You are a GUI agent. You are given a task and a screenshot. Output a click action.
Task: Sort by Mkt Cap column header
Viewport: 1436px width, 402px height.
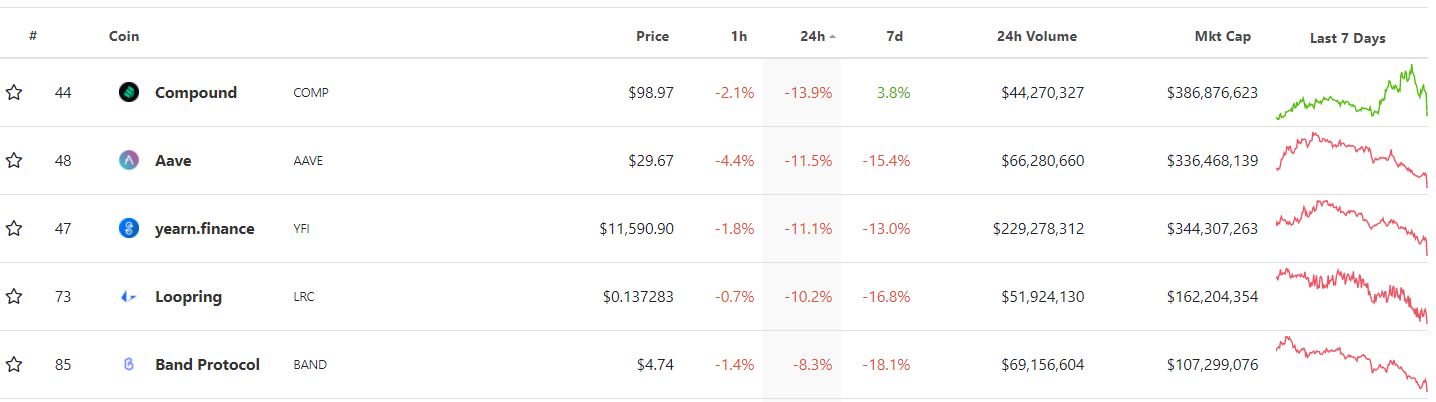click(1222, 37)
